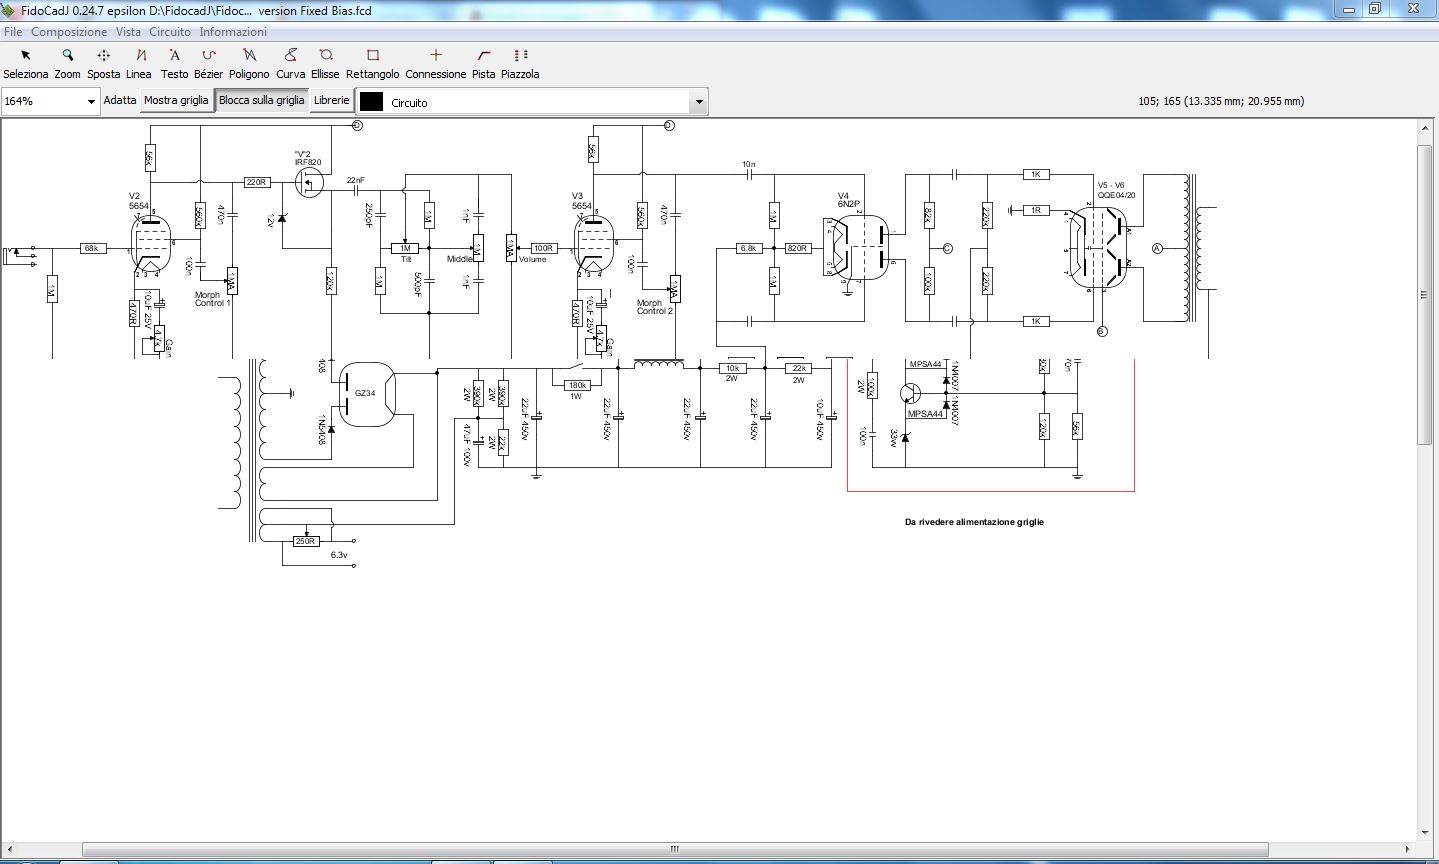This screenshot has width=1439, height=864.
Task: Click the Adatta fit button
Action: [x=120, y=101]
